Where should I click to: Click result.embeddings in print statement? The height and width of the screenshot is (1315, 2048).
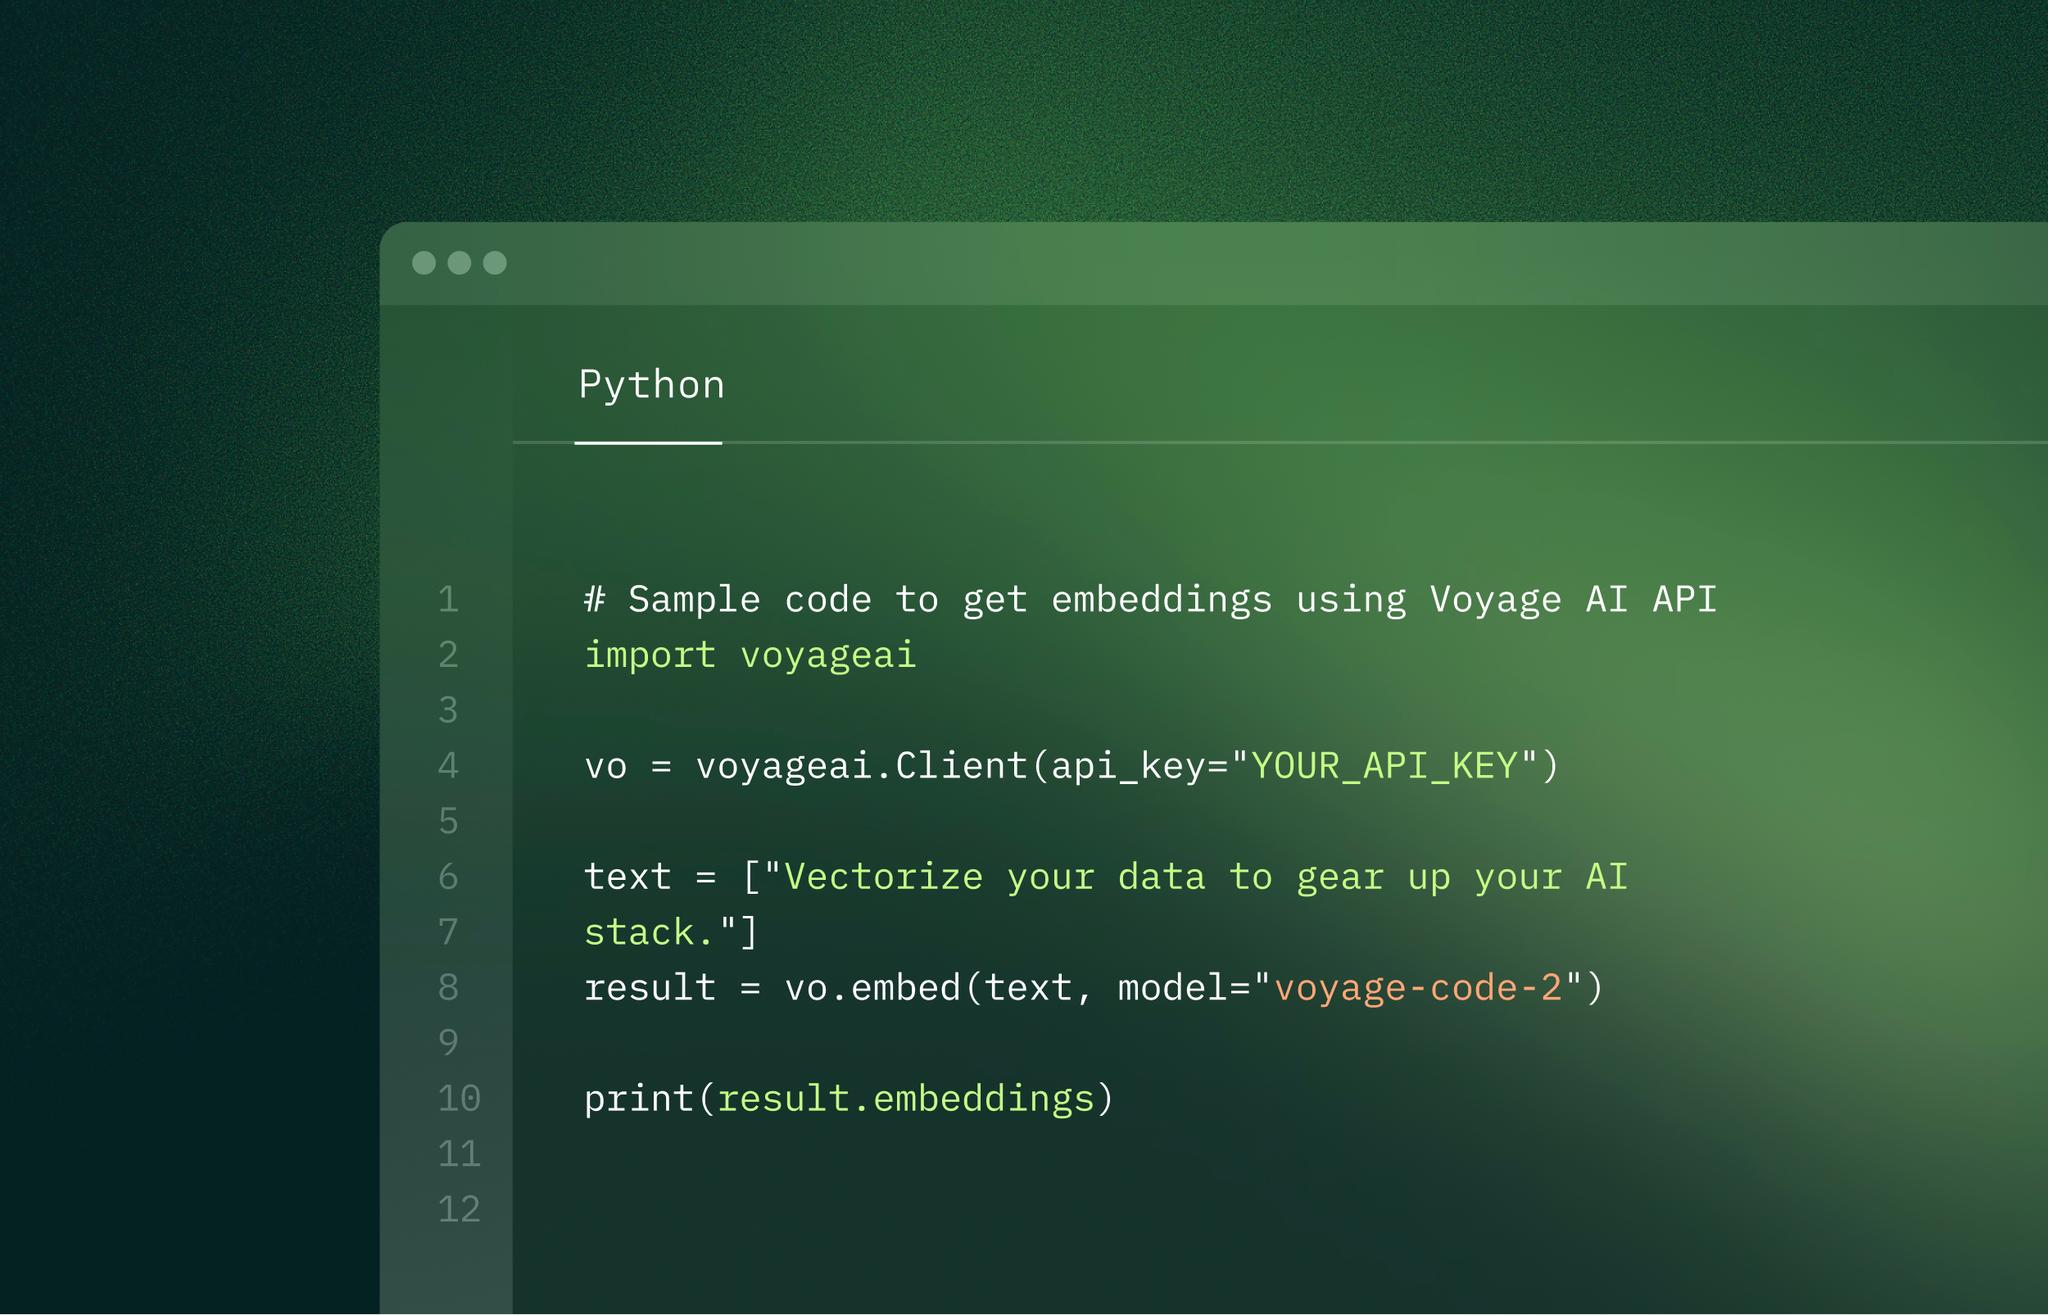point(906,1099)
